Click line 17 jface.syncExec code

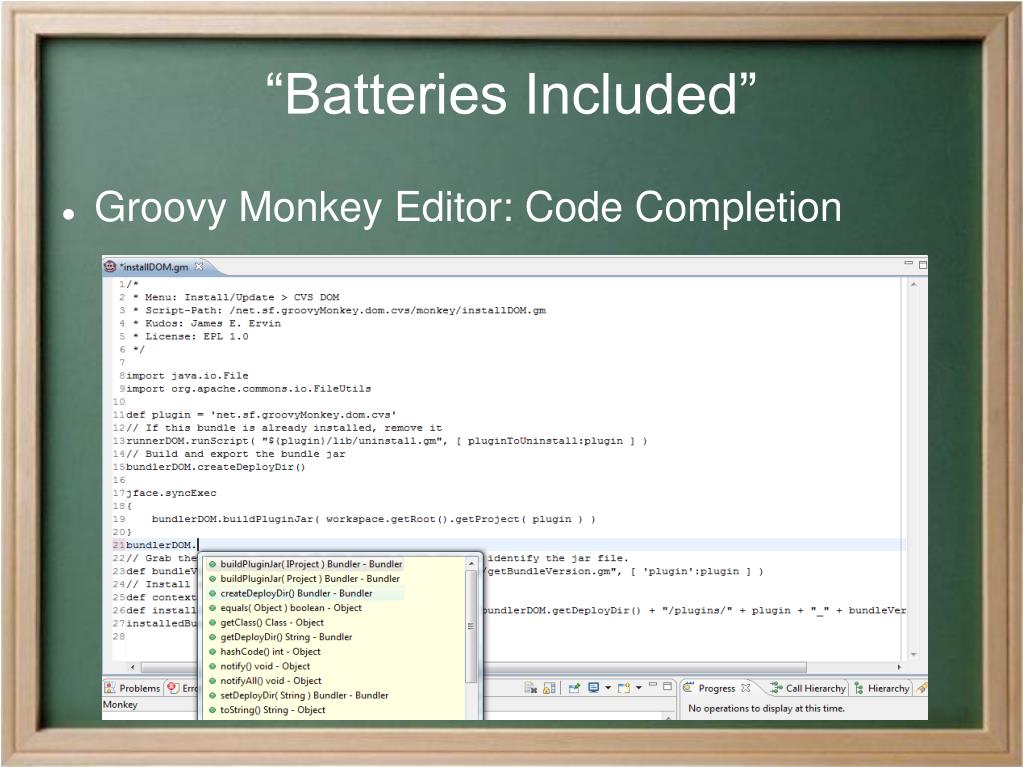pyautogui.click(x=171, y=494)
